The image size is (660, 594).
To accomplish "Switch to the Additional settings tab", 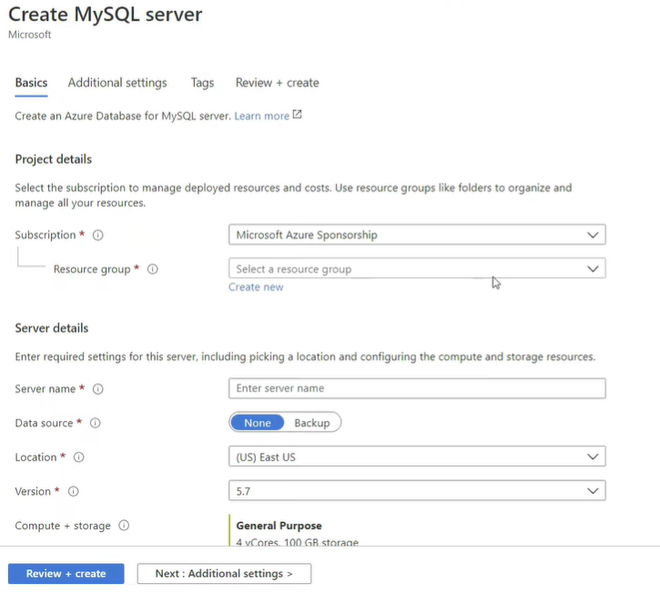I will click(x=117, y=83).
